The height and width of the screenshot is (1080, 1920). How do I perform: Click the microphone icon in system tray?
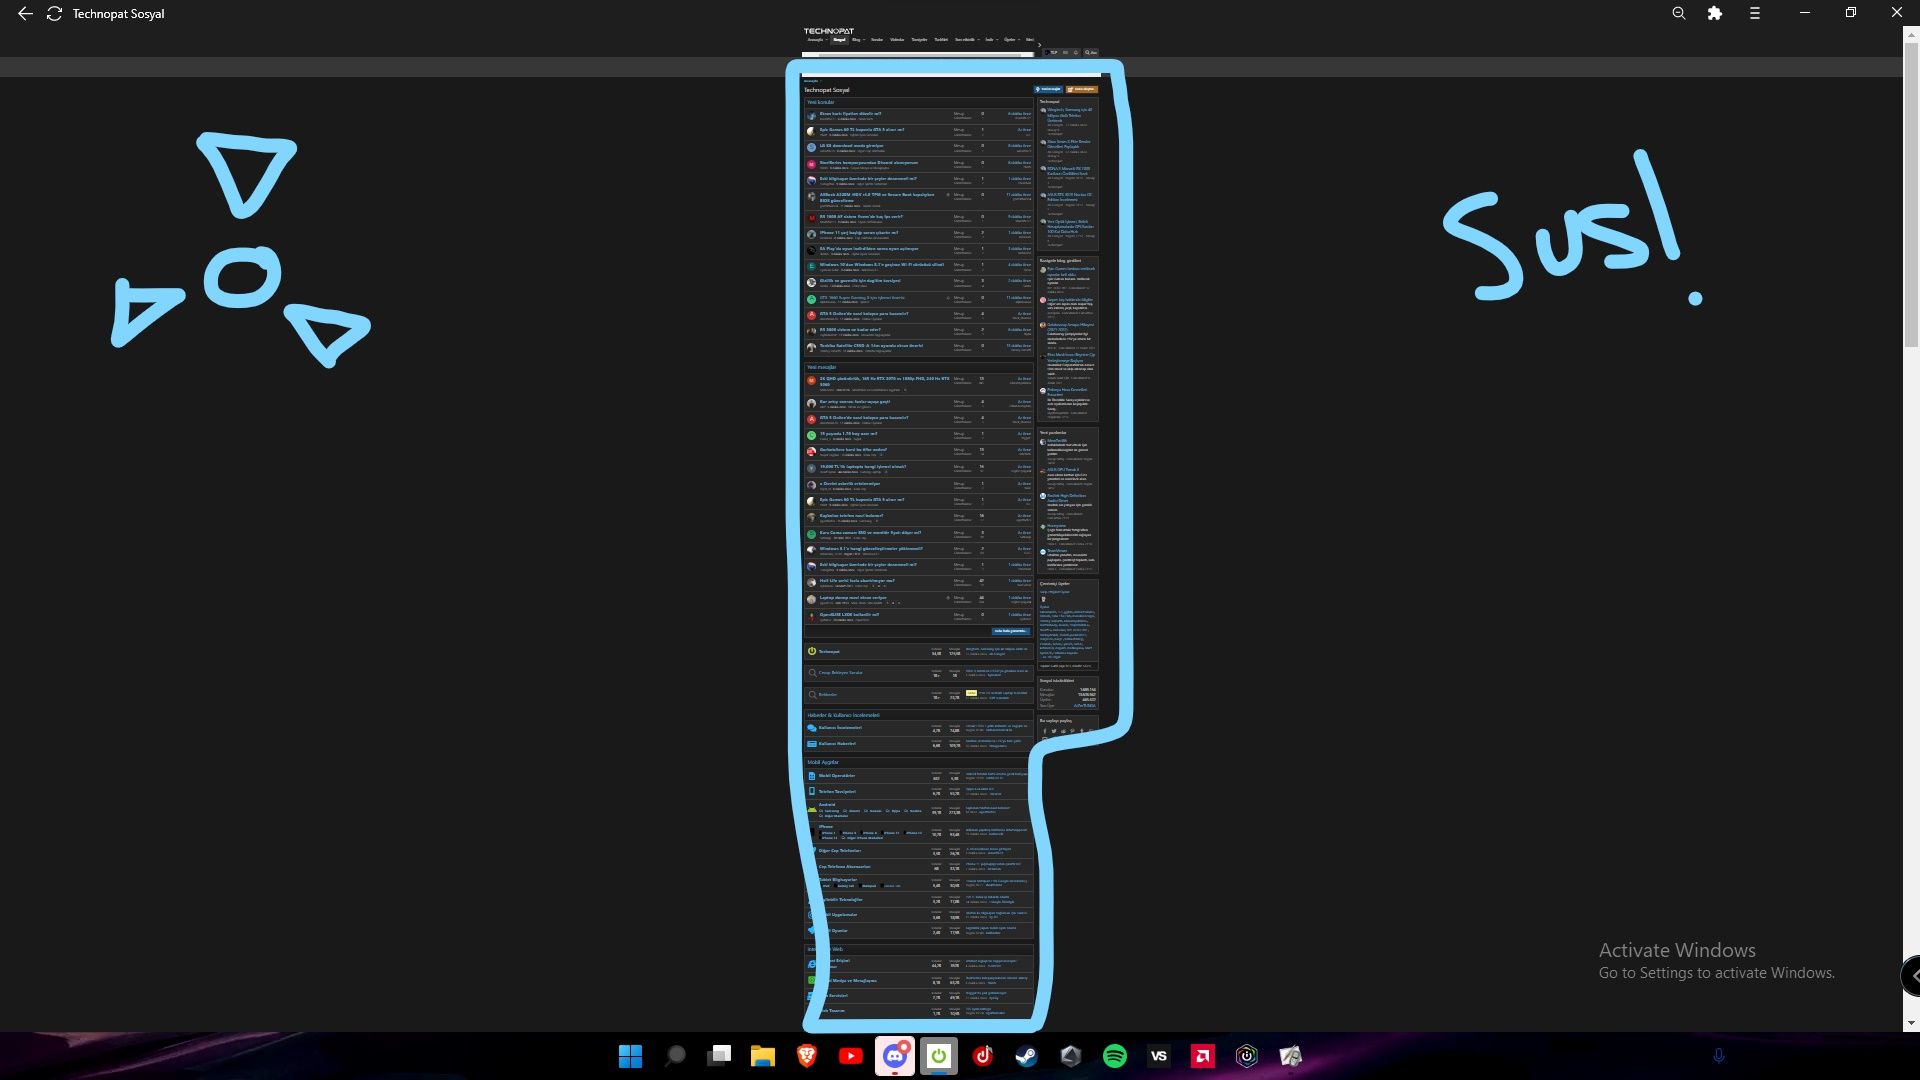[1719, 1056]
